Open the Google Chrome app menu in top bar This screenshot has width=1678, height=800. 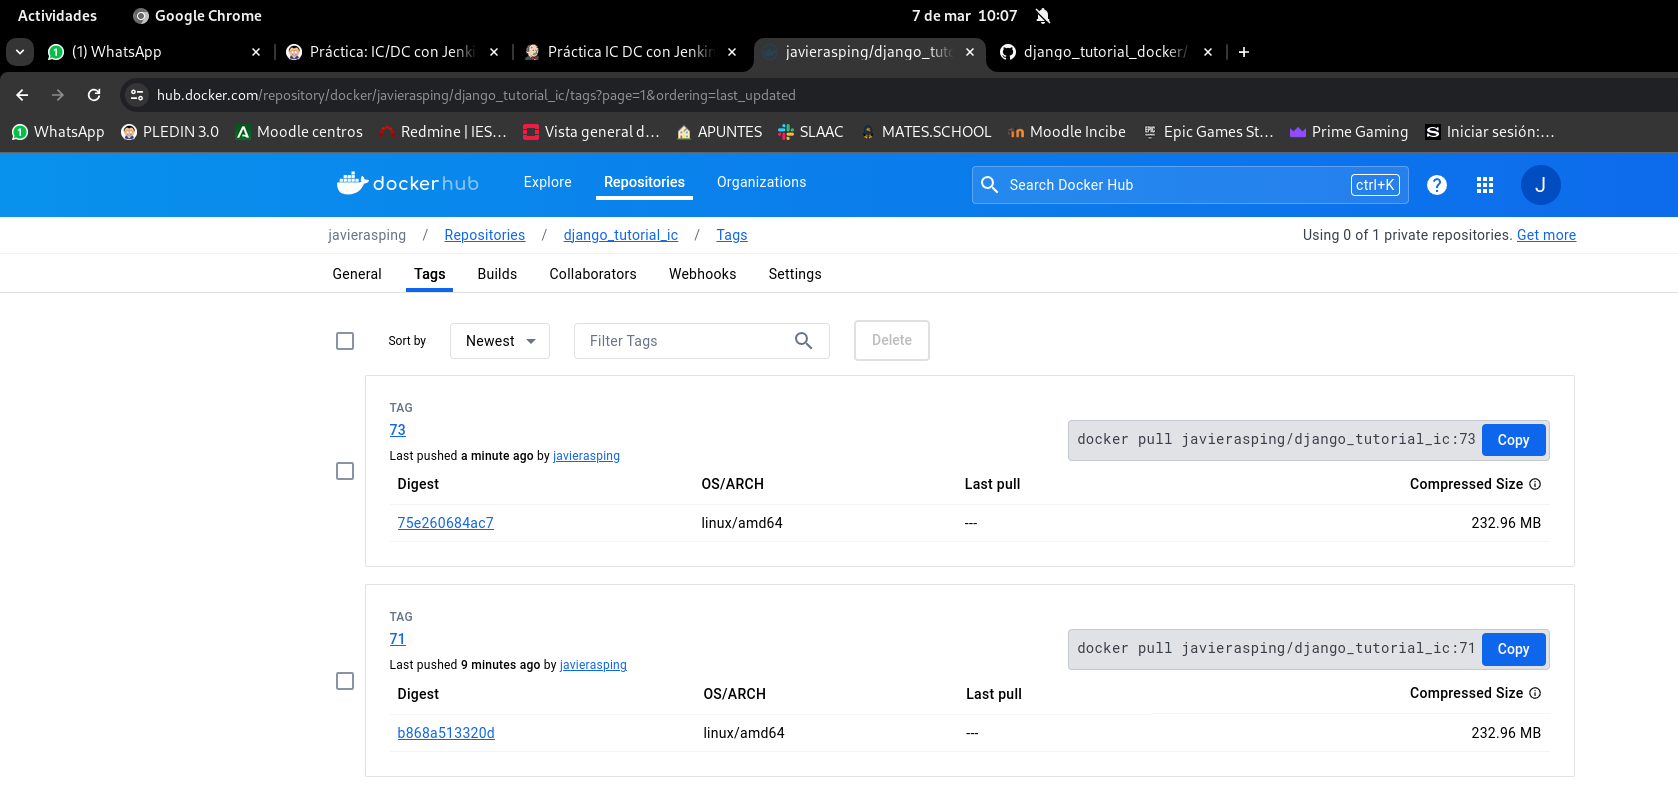pyautogui.click(x=198, y=16)
